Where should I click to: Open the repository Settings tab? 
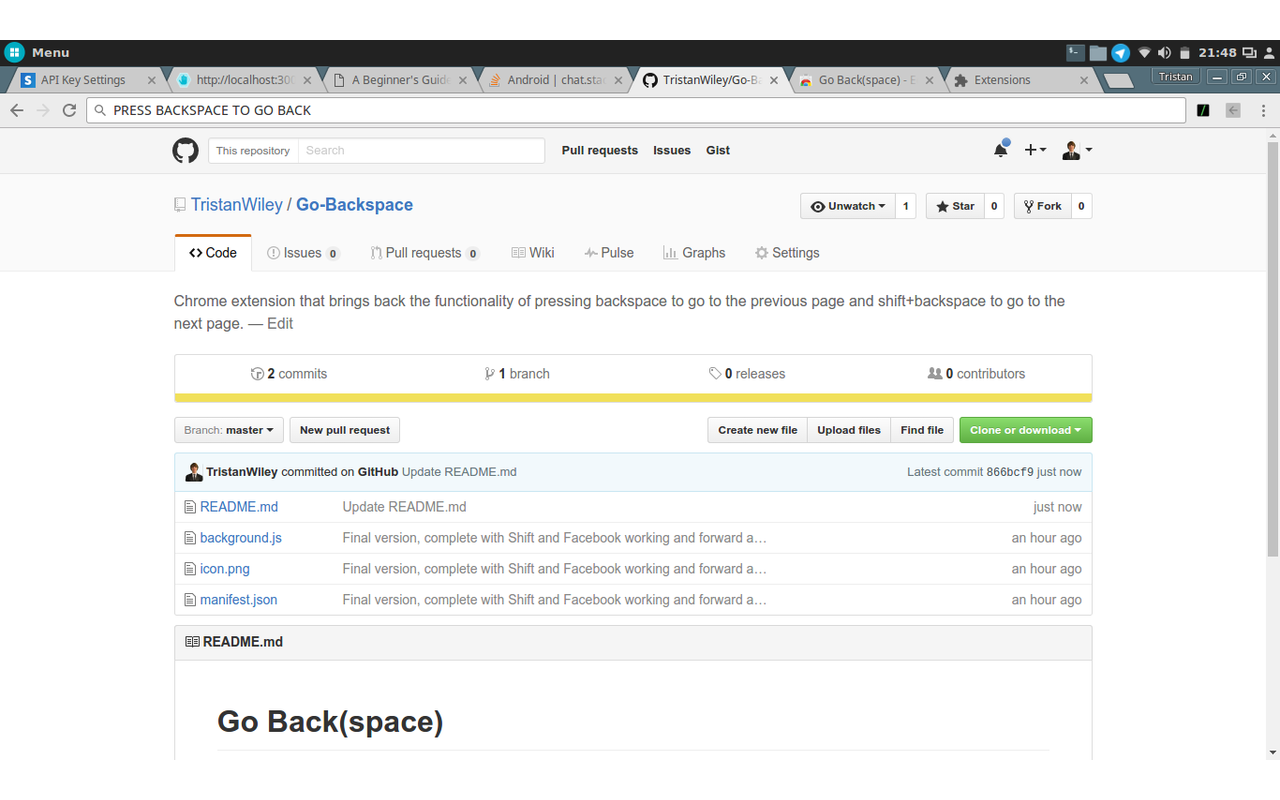pos(787,253)
